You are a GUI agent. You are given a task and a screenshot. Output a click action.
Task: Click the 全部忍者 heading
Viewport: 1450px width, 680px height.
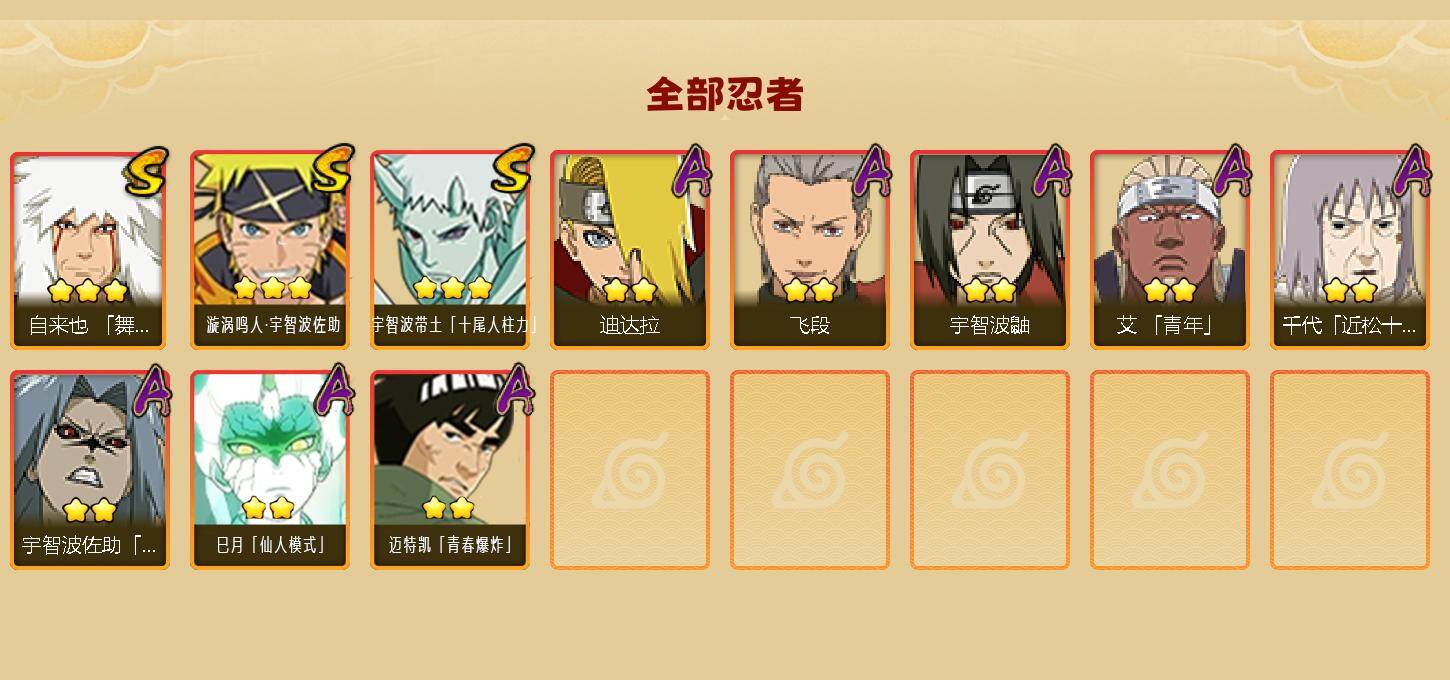(x=725, y=94)
